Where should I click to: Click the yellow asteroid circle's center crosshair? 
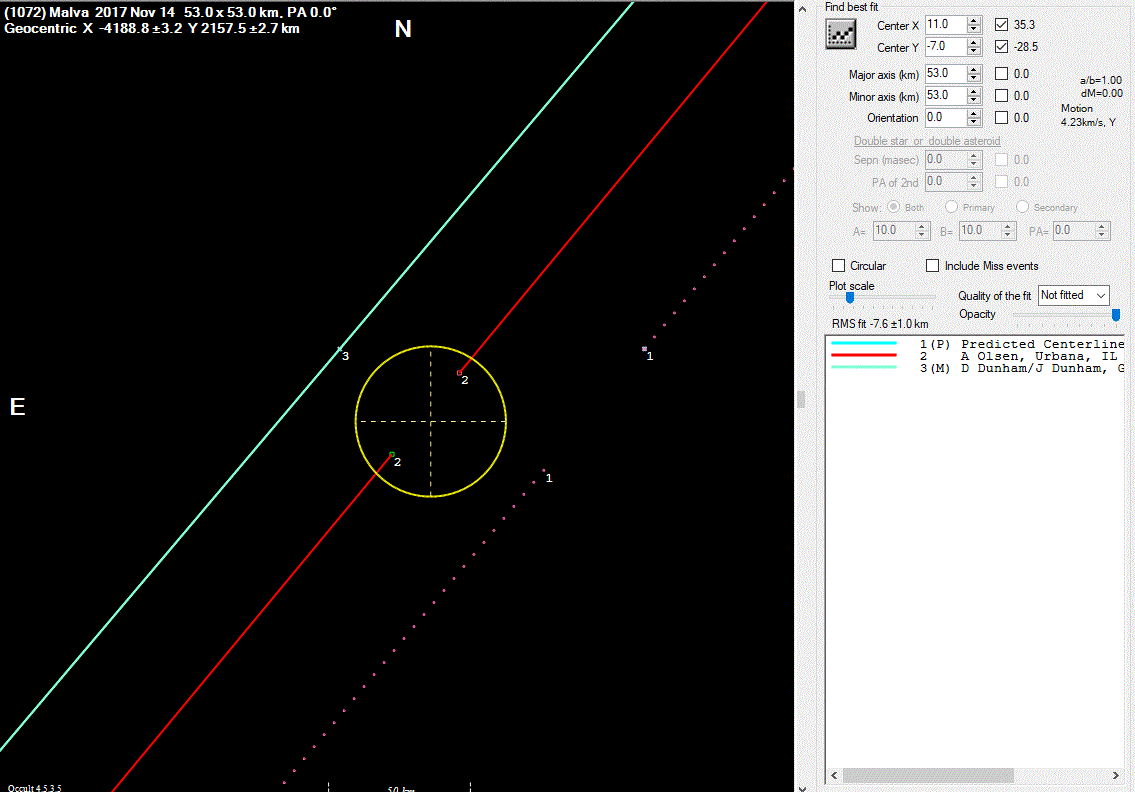coord(431,421)
